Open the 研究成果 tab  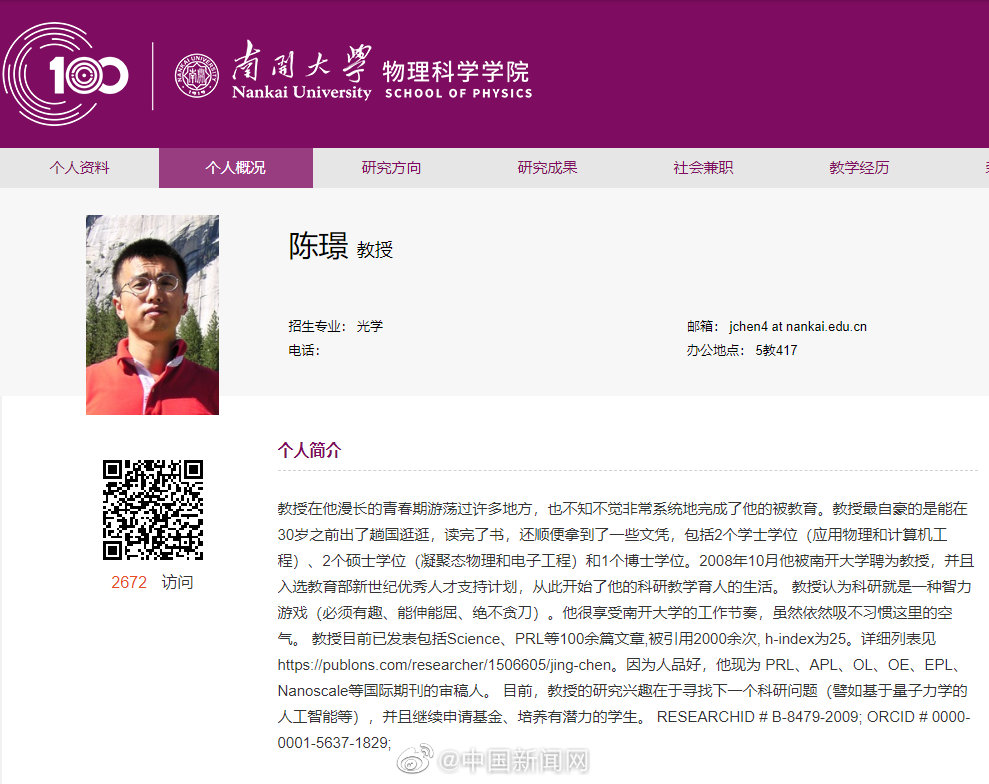click(547, 168)
